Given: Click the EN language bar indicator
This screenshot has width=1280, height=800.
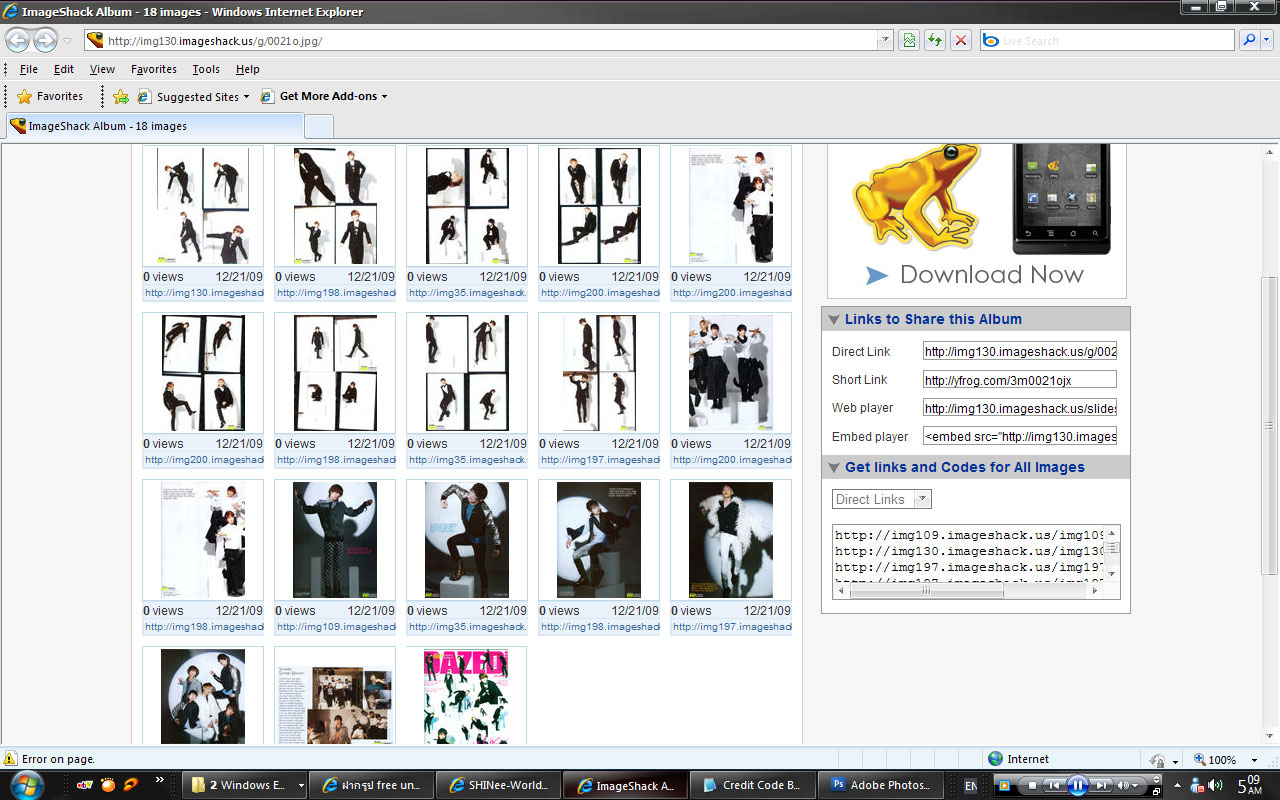Looking at the screenshot, I should (x=970, y=786).
